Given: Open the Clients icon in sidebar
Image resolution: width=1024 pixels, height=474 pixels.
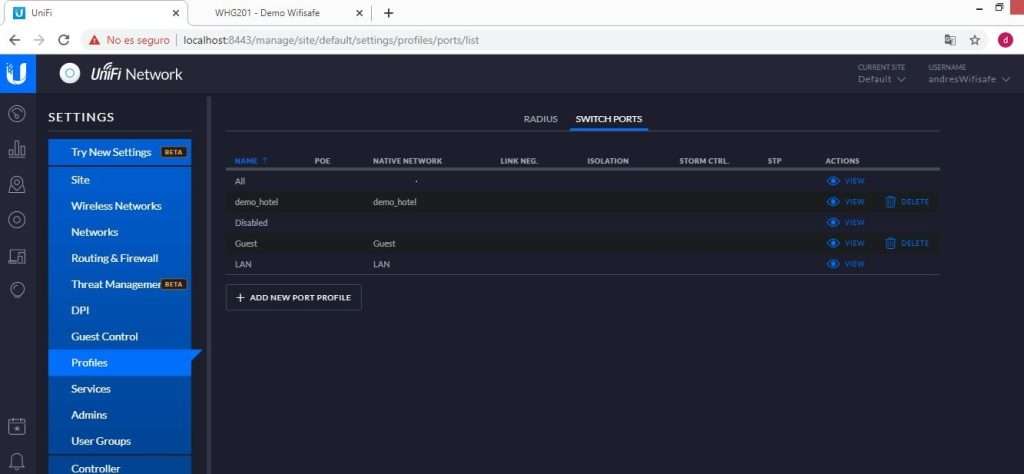Looking at the screenshot, I should (x=17, y=256).
